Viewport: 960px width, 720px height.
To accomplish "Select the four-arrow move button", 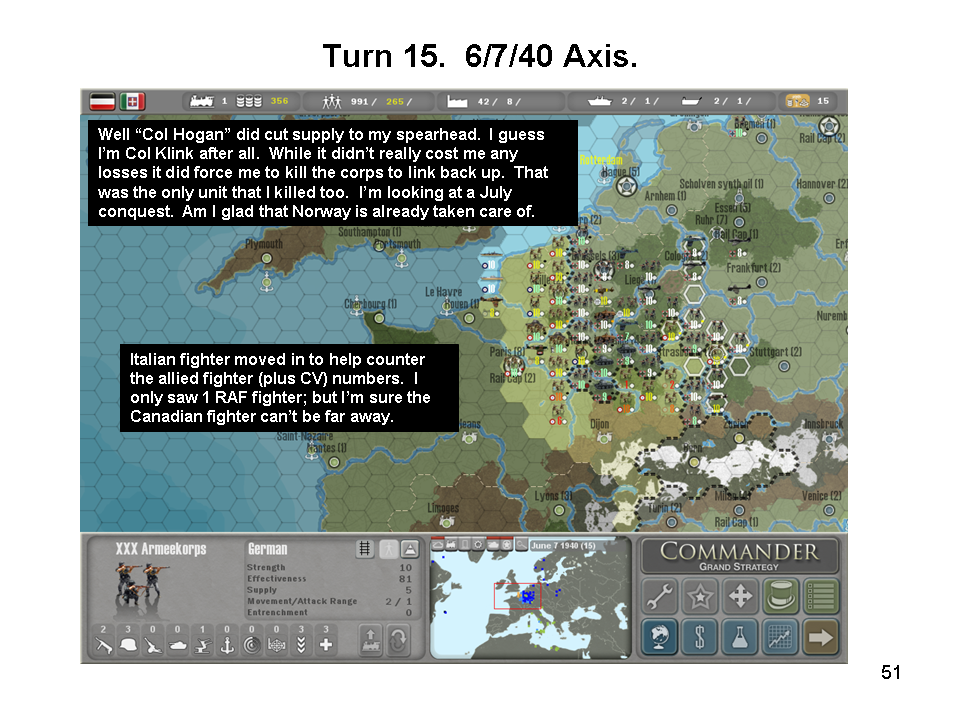I will tap(740, 597).
